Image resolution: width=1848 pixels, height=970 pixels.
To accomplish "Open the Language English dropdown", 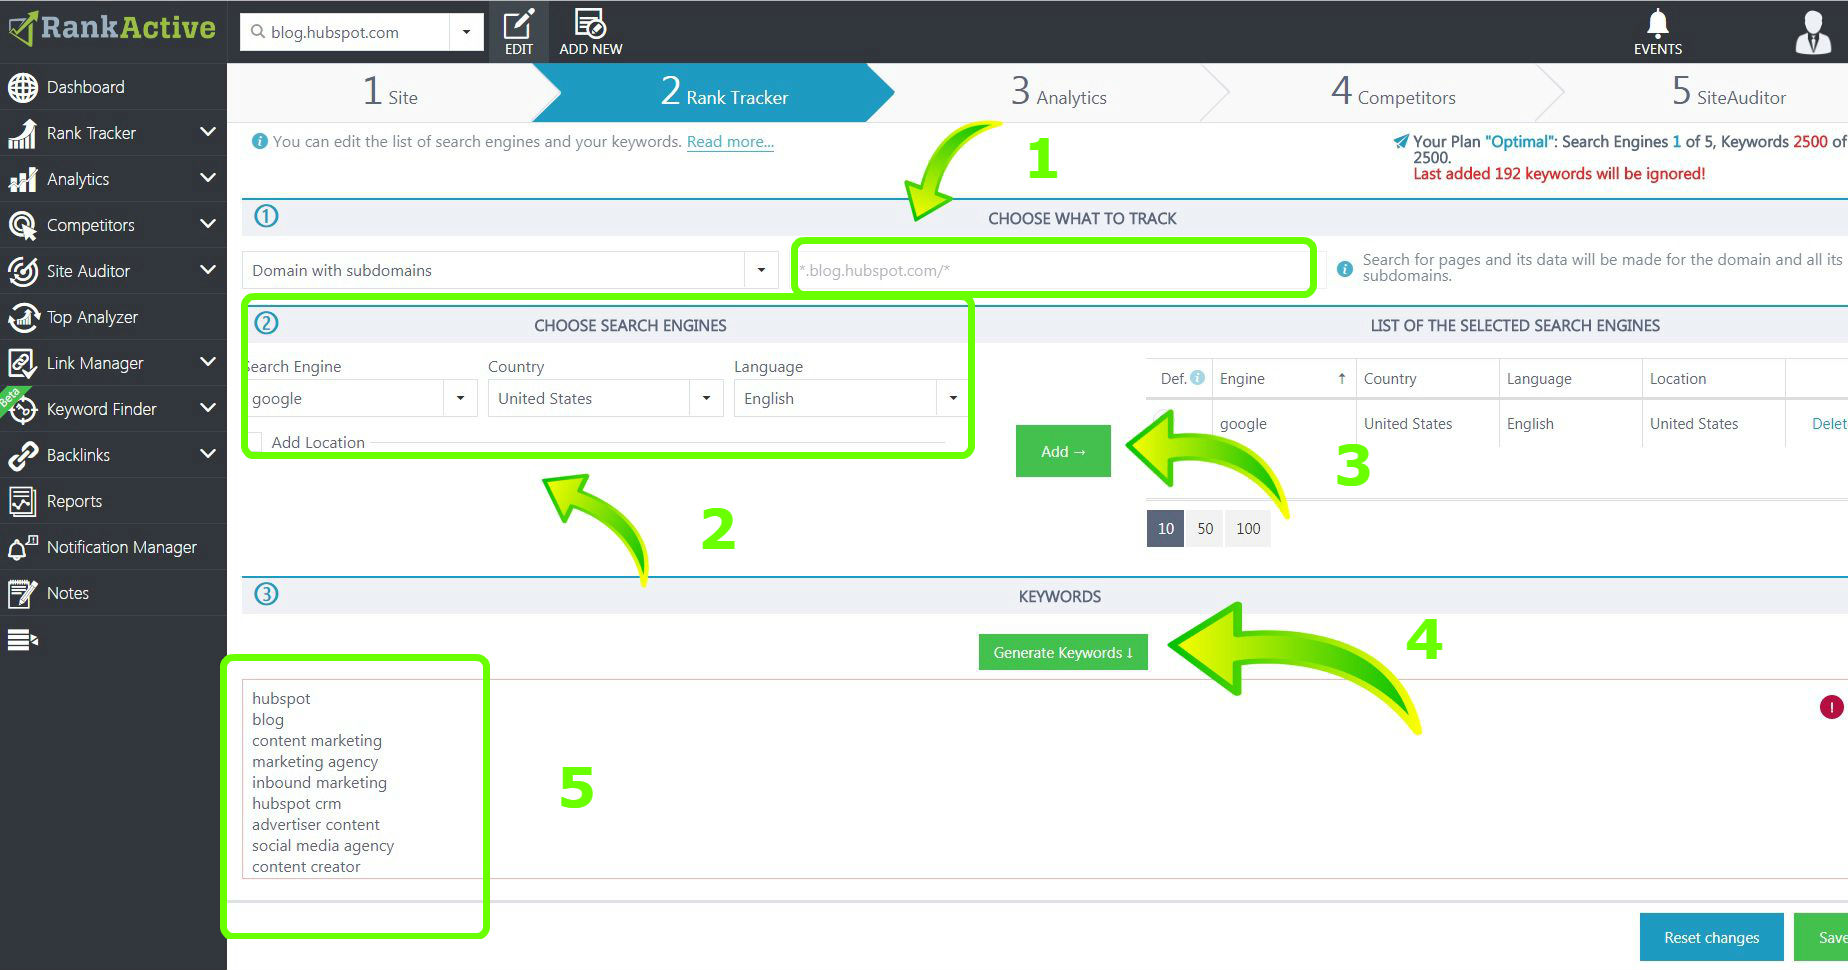I will click(x=952, y=398).
